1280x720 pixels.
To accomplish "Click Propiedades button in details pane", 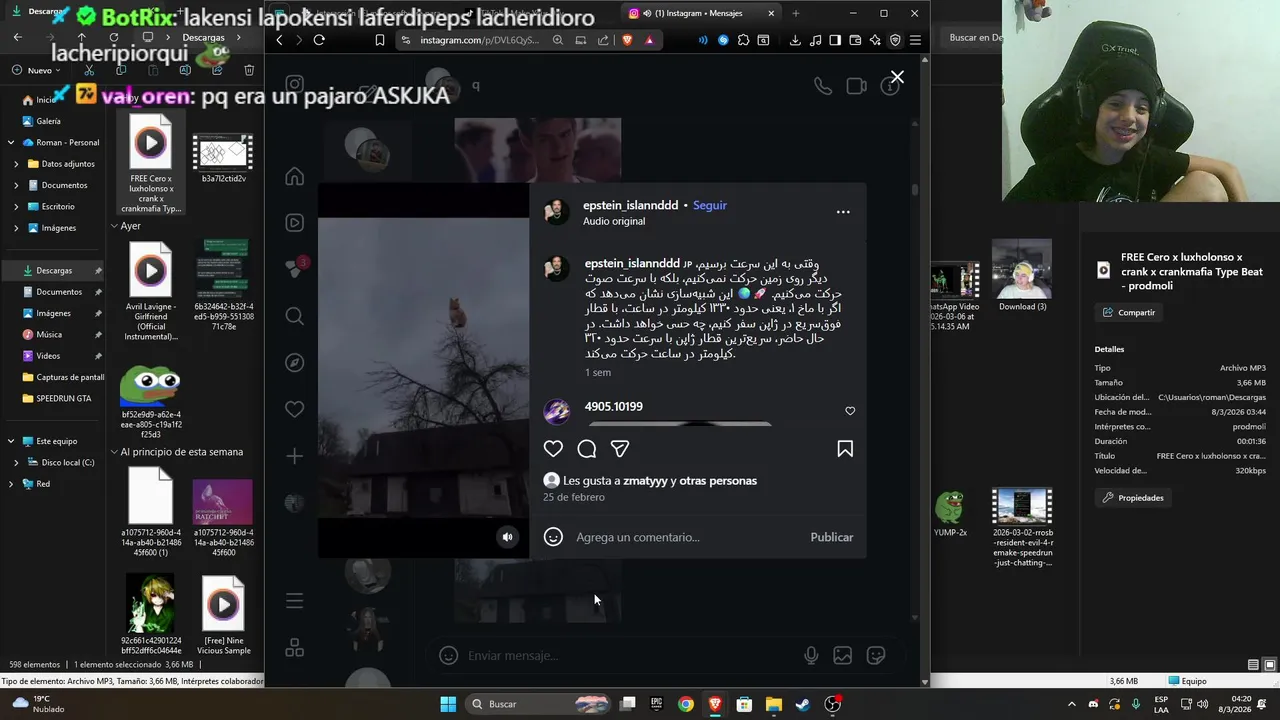I will pos(1132,497).
